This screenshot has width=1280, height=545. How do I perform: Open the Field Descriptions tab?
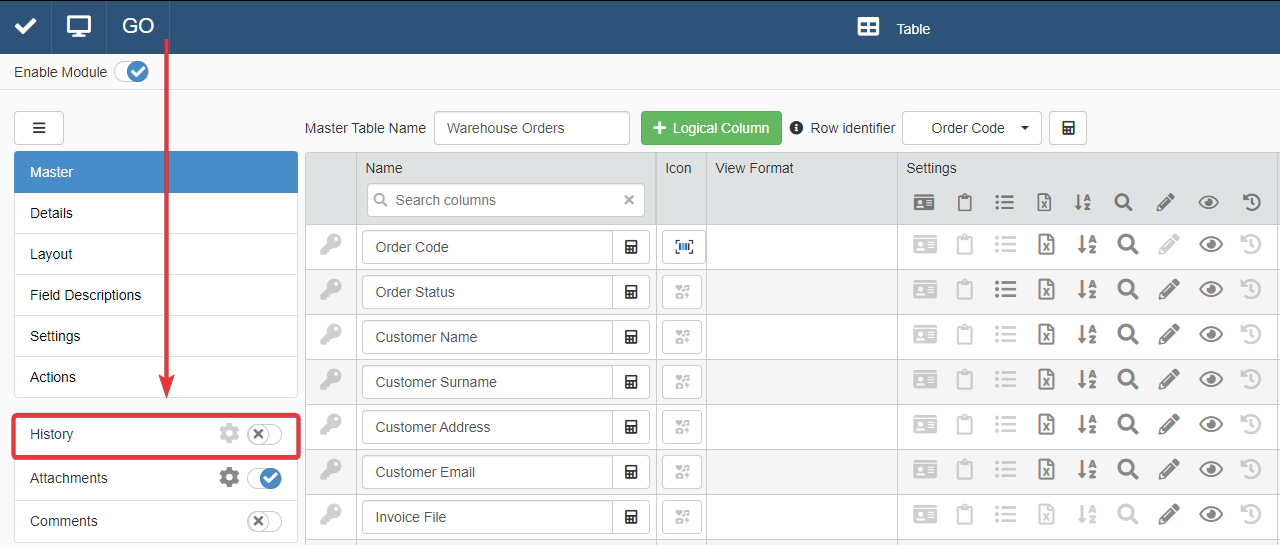tap(85, 295)
